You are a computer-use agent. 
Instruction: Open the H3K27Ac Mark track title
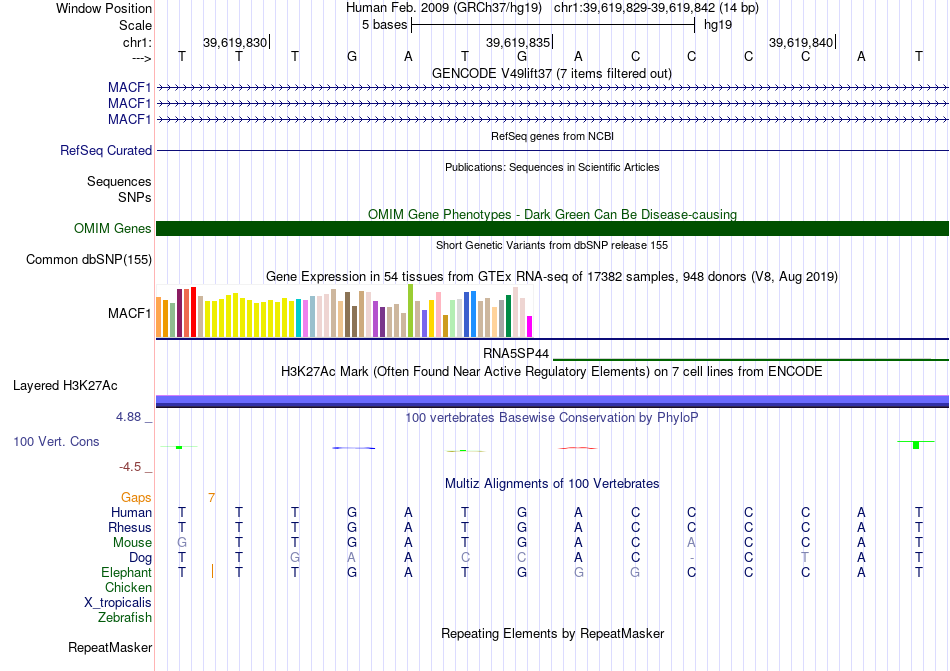552,371
